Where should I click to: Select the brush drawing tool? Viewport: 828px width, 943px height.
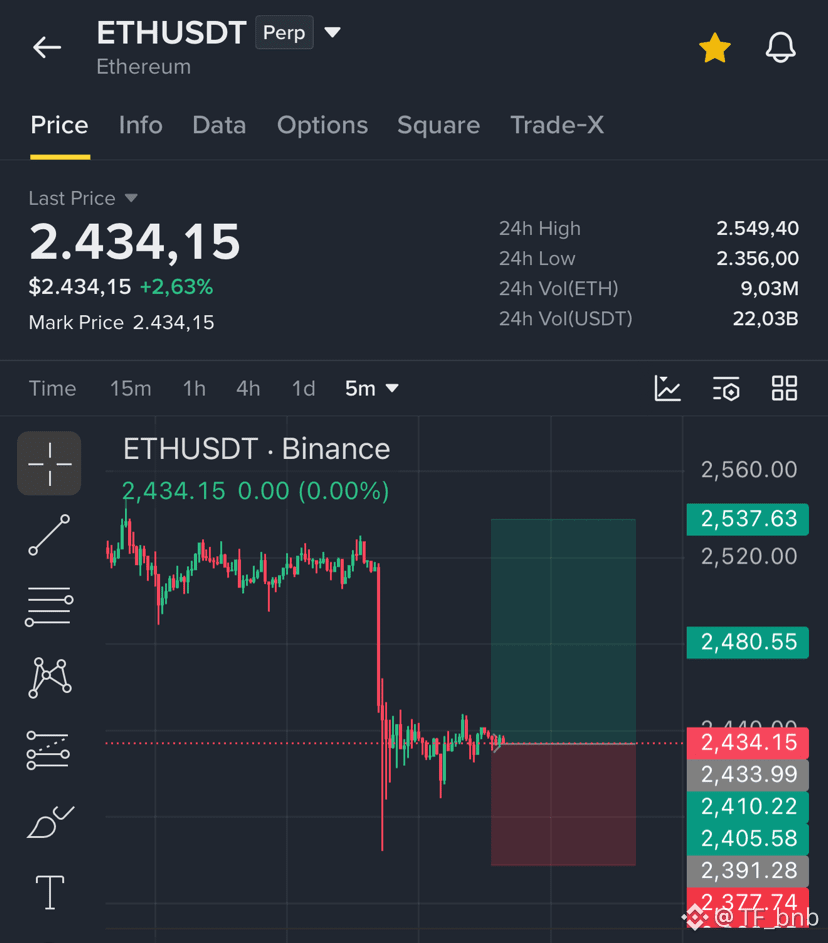[x=50, y=822]
